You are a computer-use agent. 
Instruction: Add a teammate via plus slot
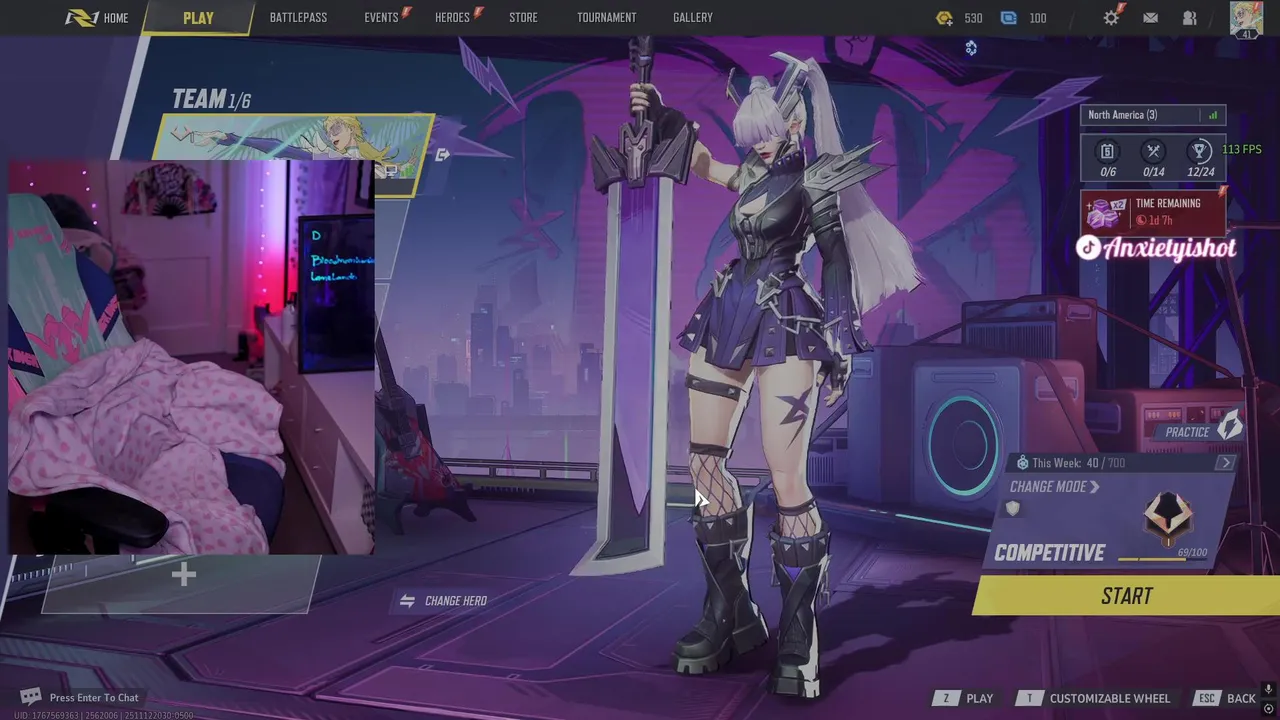183,575
